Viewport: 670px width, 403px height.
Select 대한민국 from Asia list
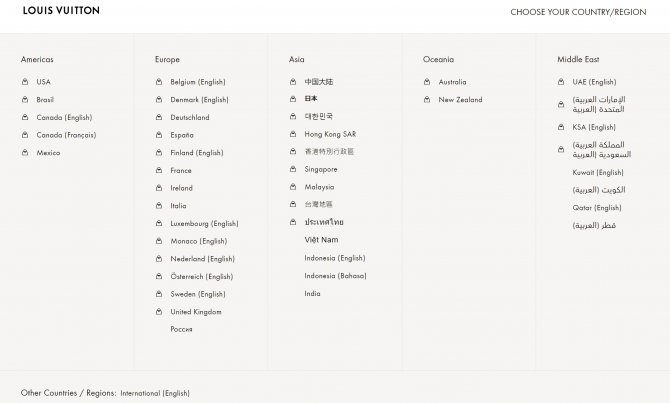pos(318,116)
